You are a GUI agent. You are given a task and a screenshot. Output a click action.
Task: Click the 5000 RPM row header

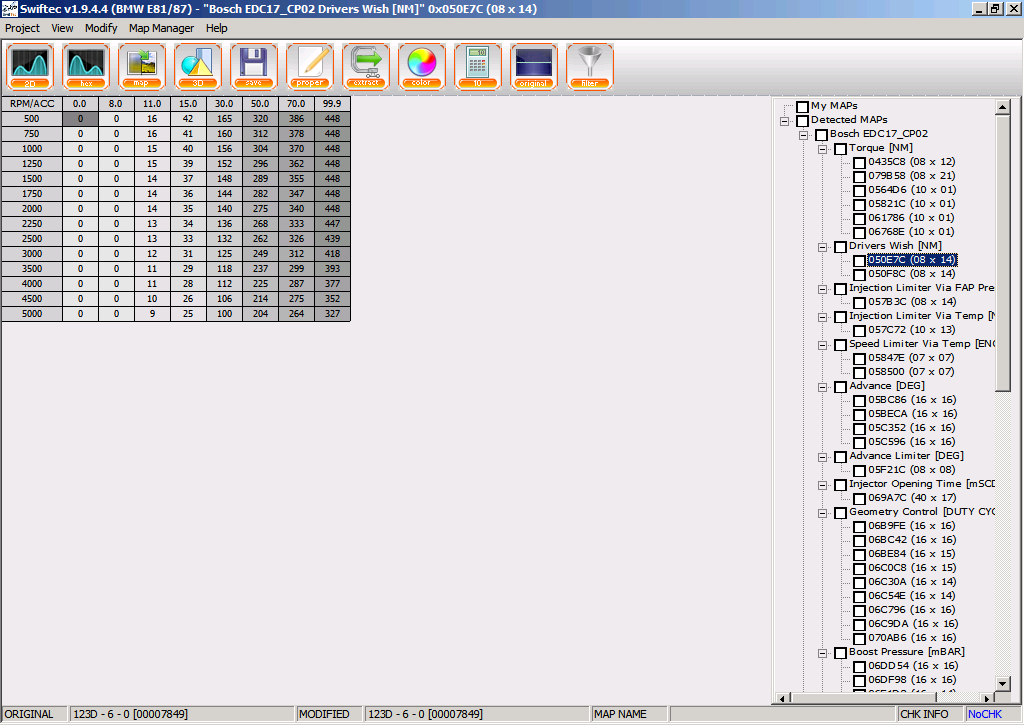32,314
